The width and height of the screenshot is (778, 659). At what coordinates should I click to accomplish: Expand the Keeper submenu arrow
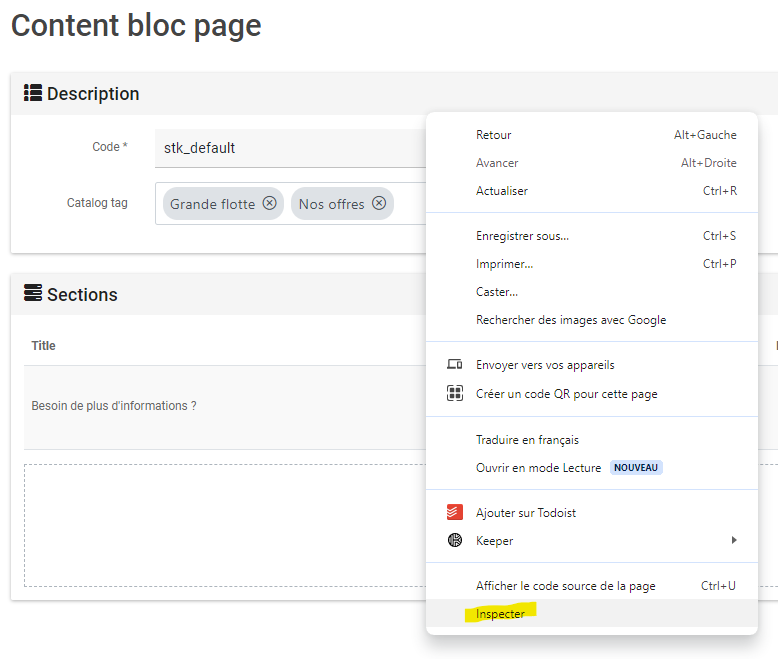pyautogui.click(x=734, y=540)
